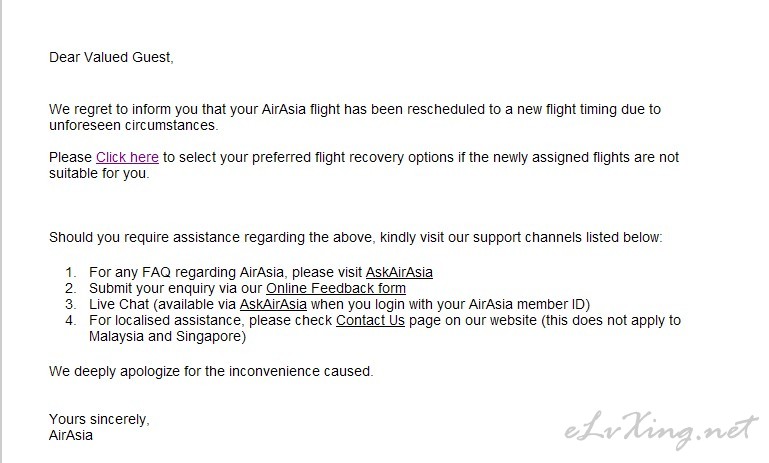Click the "We deeply apologize" sentence
The width and height of the screenshot is (769, 463).
(x=211, y=371)
